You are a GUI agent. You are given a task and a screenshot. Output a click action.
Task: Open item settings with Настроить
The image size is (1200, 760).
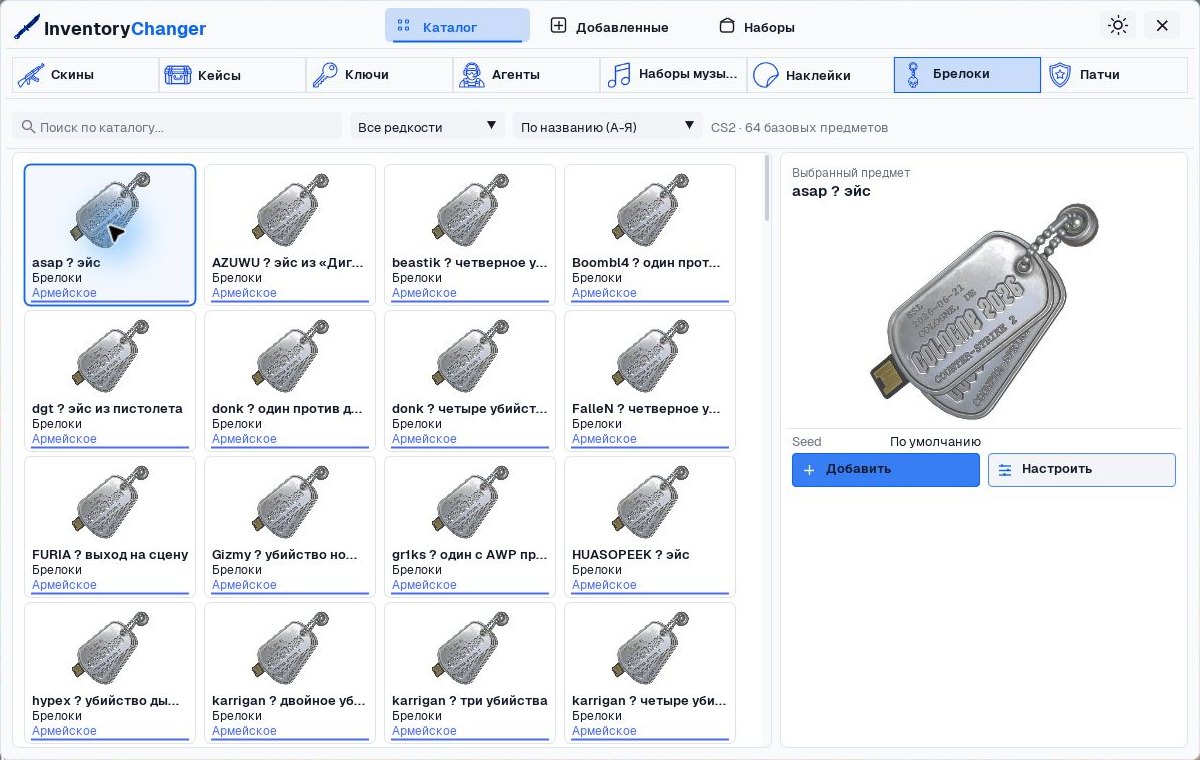tap(1082, 470)
